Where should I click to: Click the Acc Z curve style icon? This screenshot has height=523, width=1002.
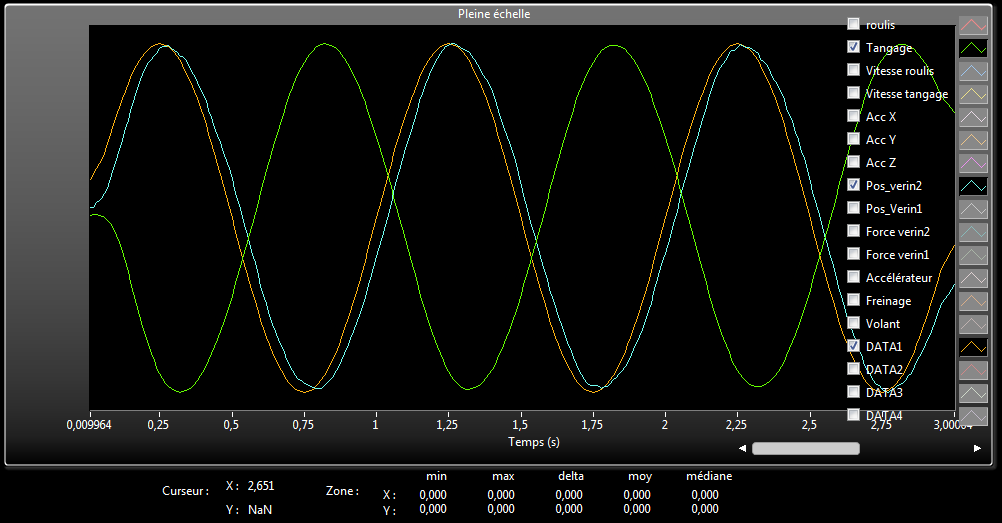tap(973, 162)
